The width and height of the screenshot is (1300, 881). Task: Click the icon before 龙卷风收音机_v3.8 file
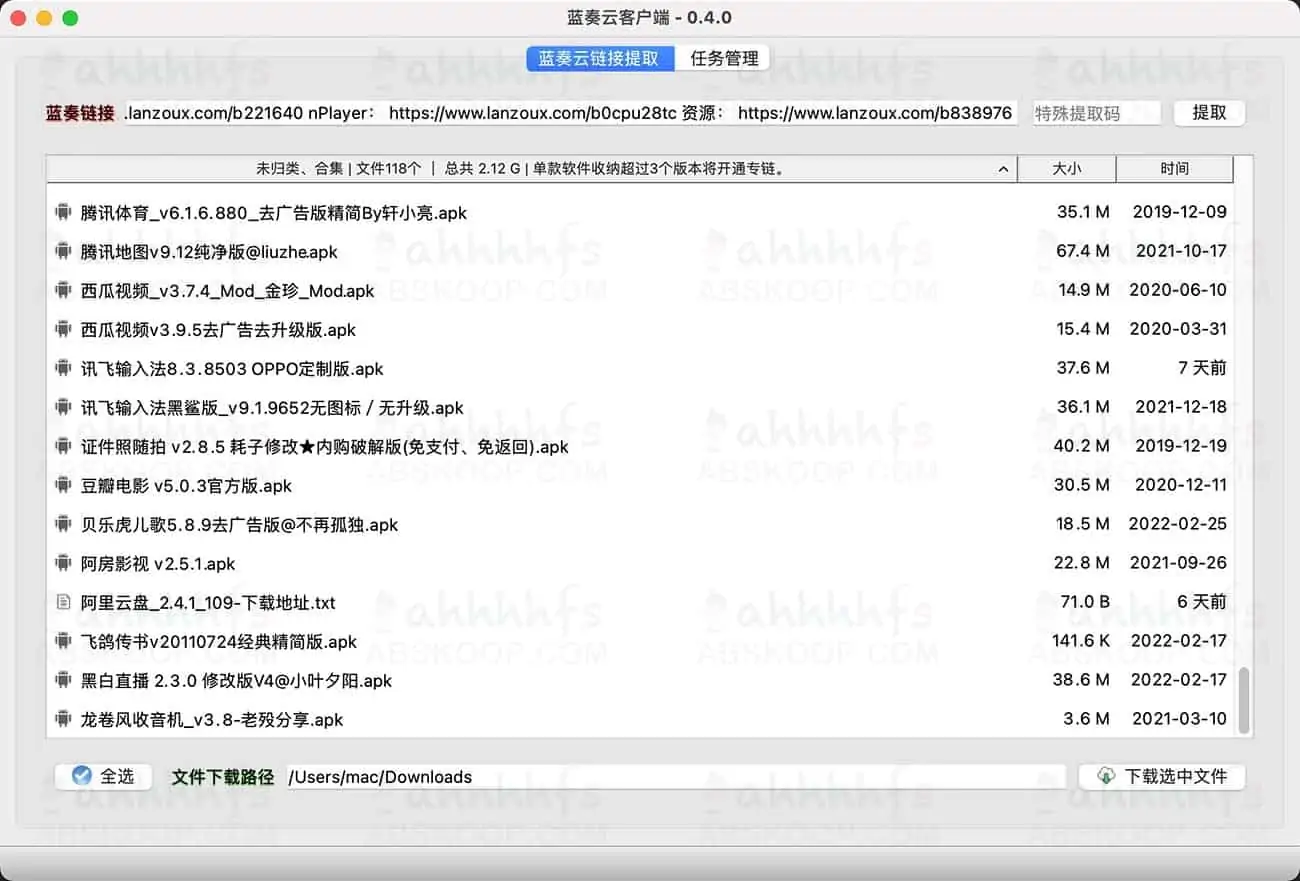tap(63, 719)
